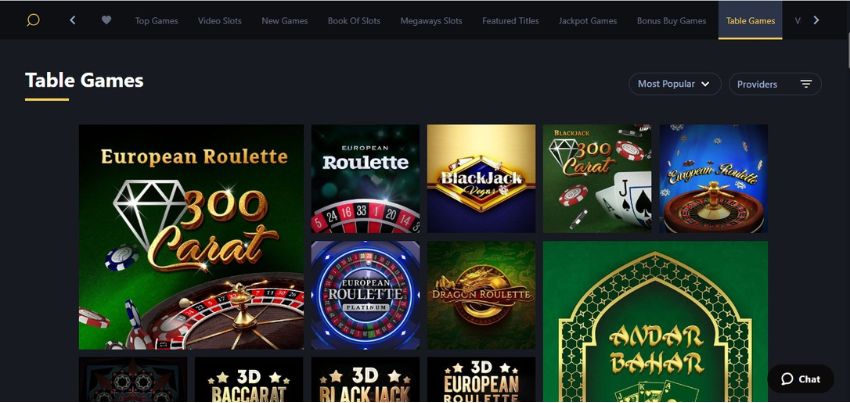Launch the BlackJack Vegas game tile
The image size is (850, 403).
tap(481, 179)
